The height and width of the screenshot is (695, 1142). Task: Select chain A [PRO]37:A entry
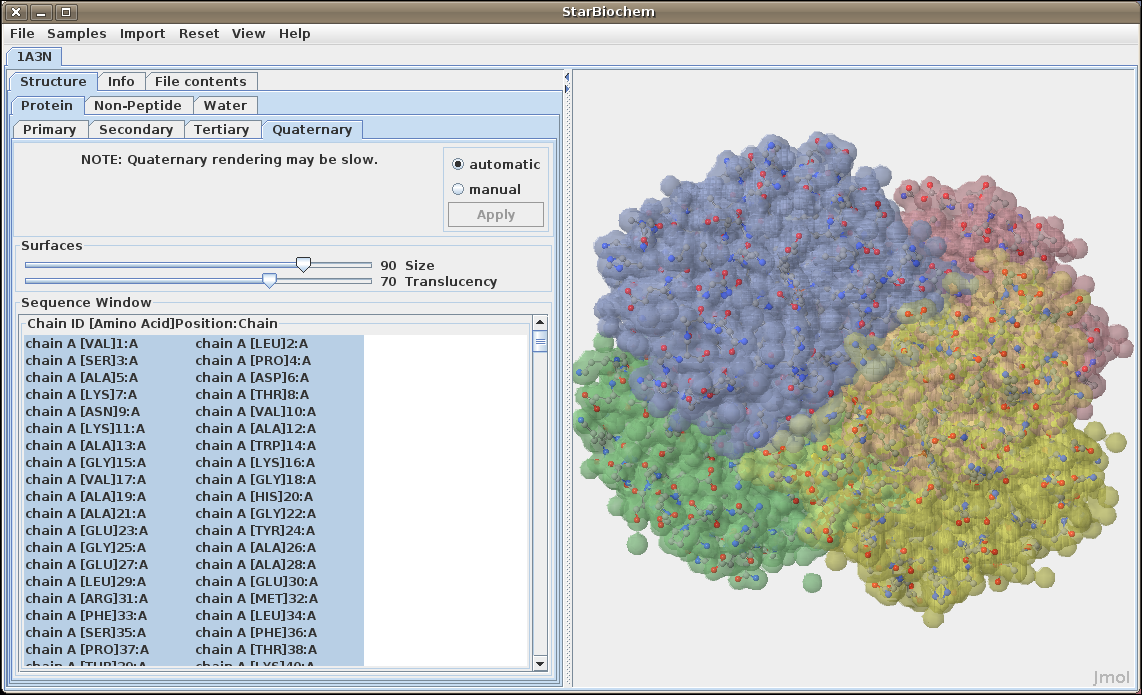pos(87,650)
